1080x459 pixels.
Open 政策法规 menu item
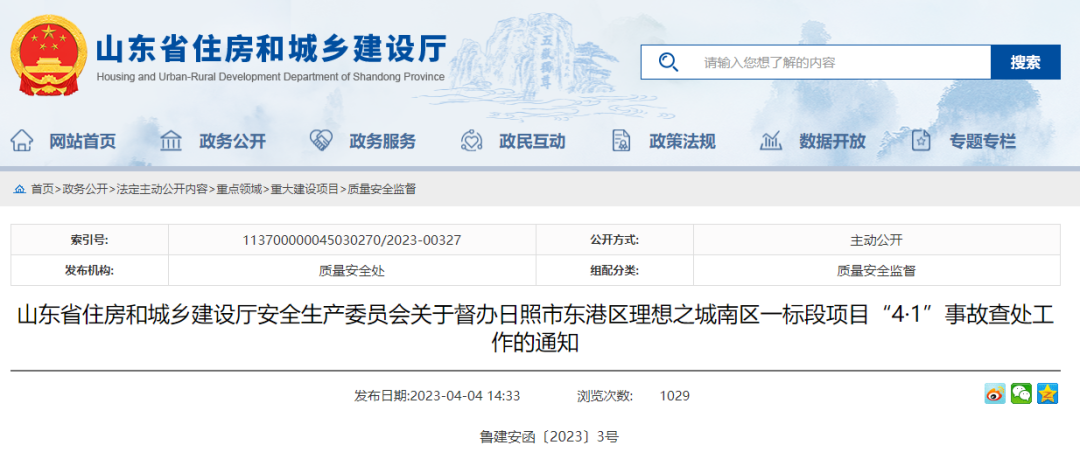(683, 141)
